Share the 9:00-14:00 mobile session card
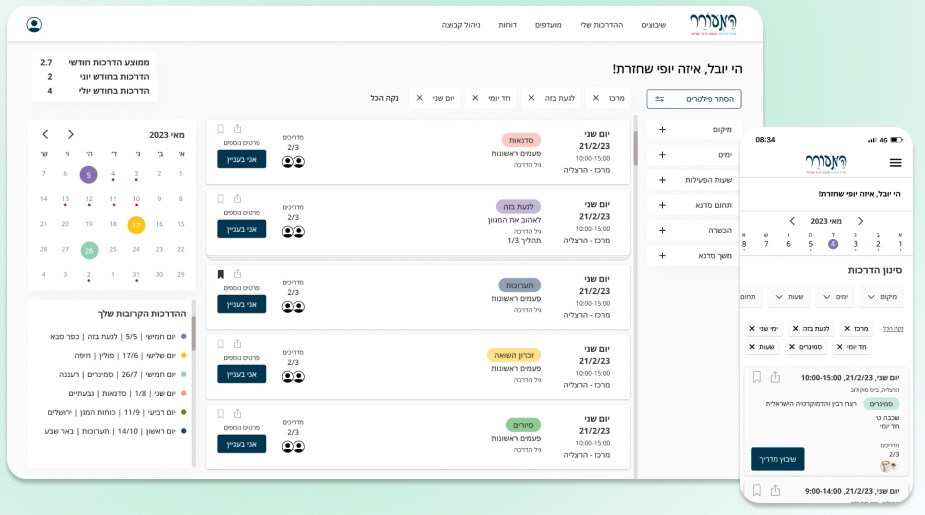 point(775,490)
